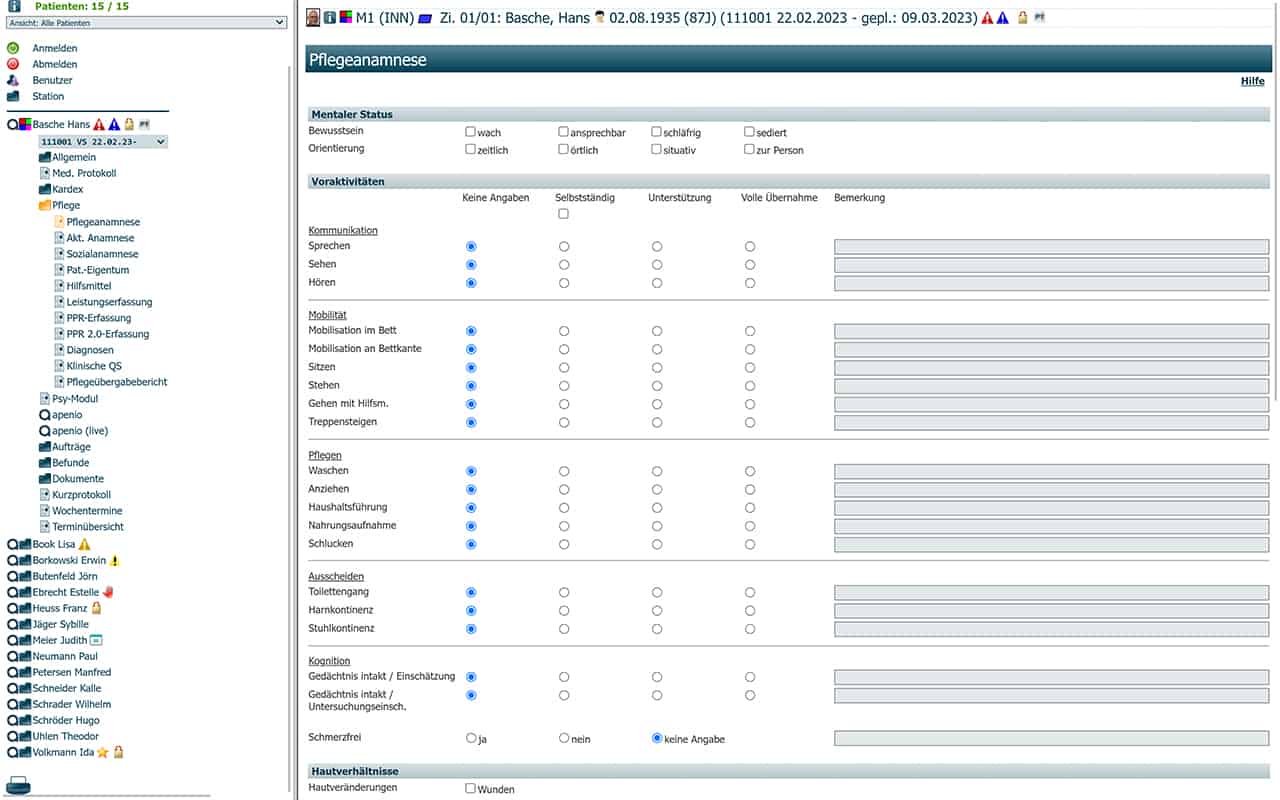Collapse the Pflege folder in tree
Image resolution: width=1280 pixels, height=800 pixels.
(x=45, y=206)
